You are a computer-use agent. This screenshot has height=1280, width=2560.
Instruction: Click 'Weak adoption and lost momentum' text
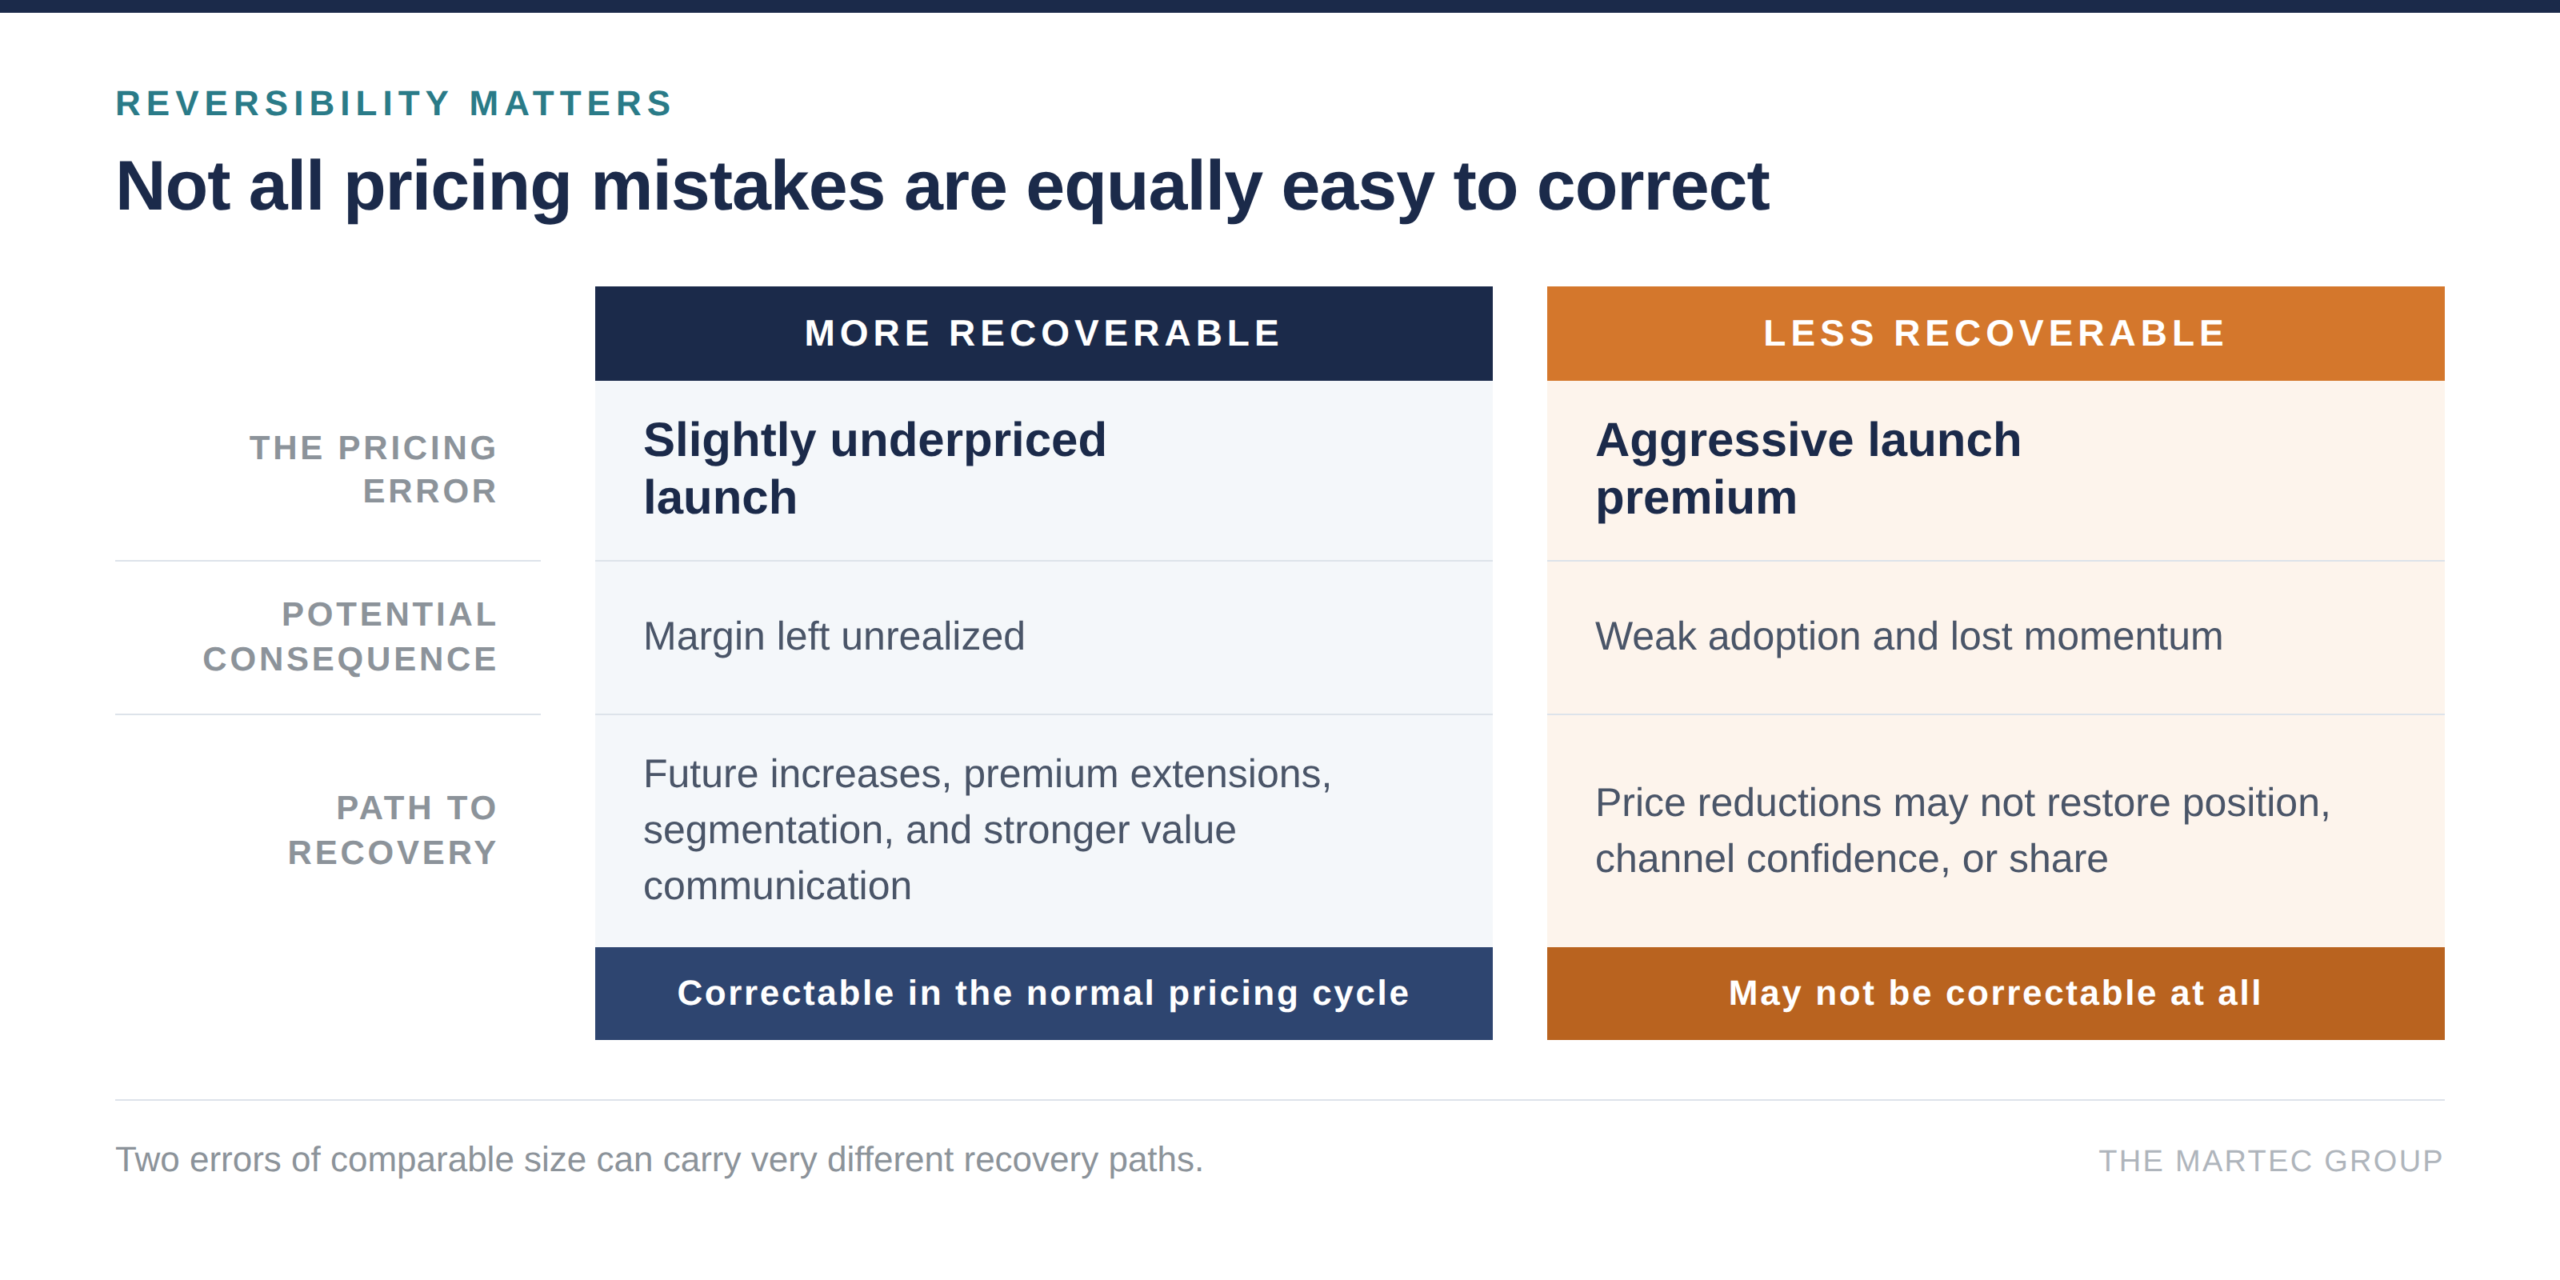pos(1909,636)
